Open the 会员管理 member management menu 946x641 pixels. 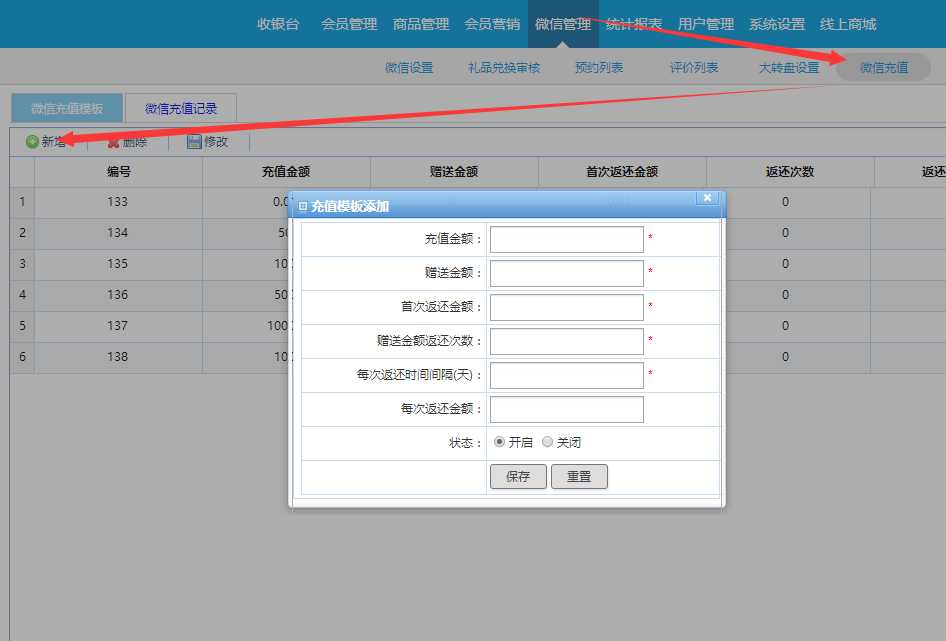click(348, 24)
